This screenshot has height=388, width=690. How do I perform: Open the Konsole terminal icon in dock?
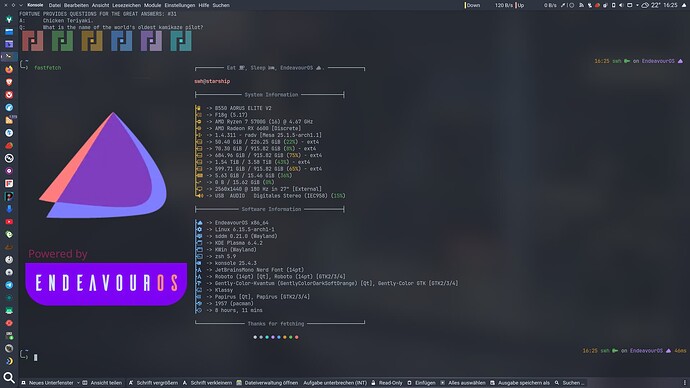[9, 57]
